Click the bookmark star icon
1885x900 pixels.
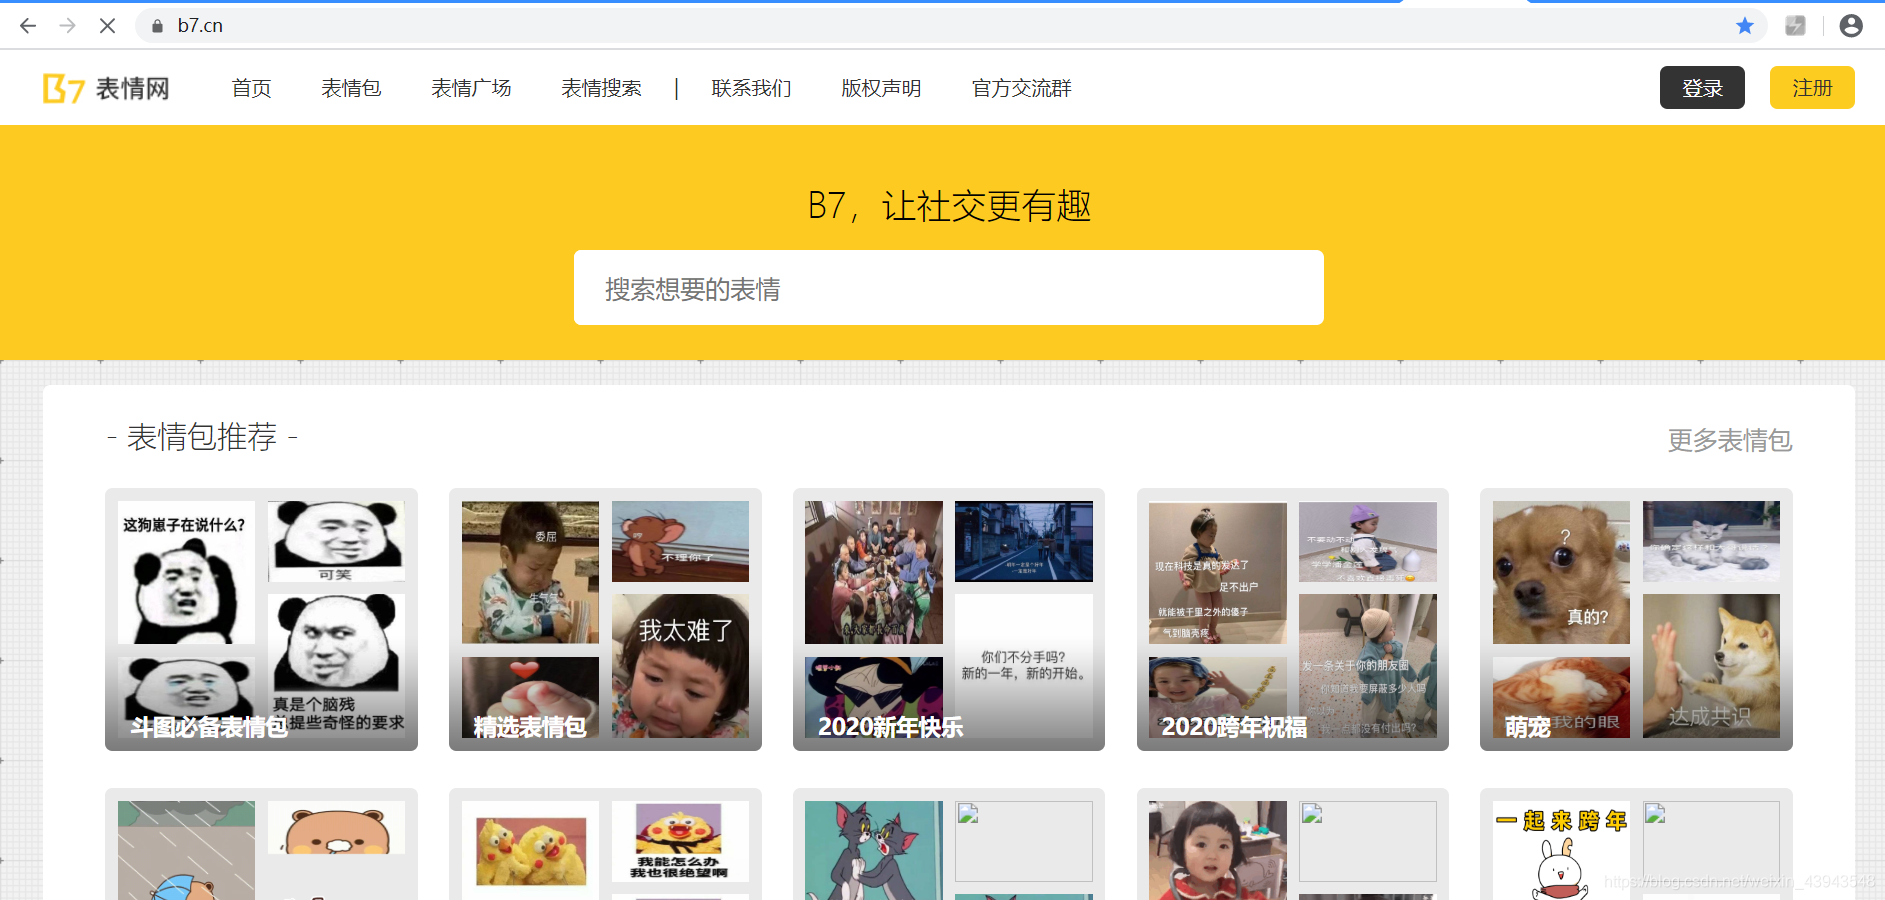(x=1745, y=26)
